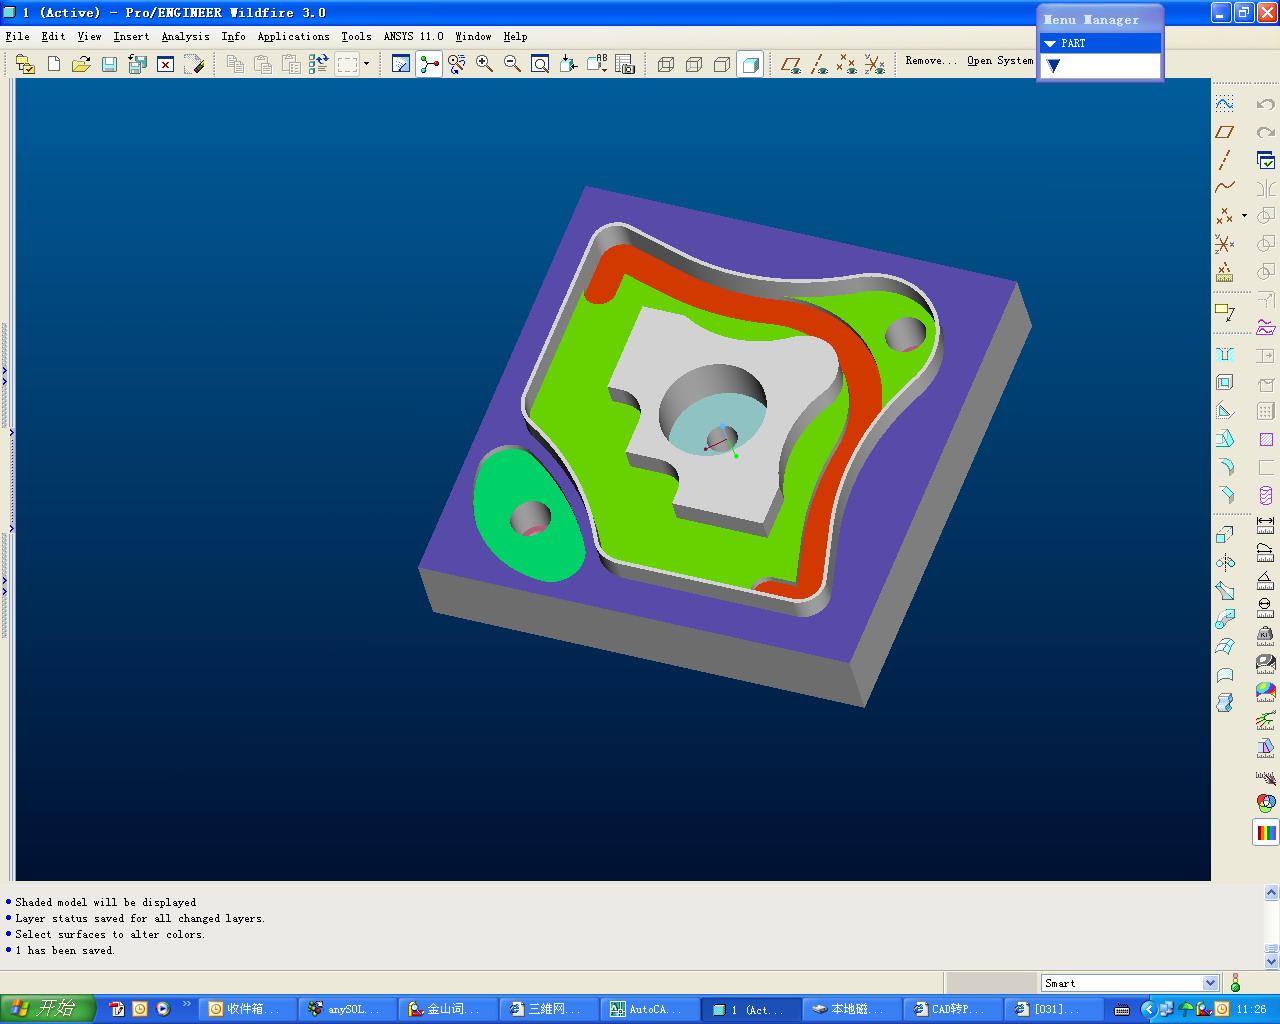Open the Edit menu

pos(54,36)
